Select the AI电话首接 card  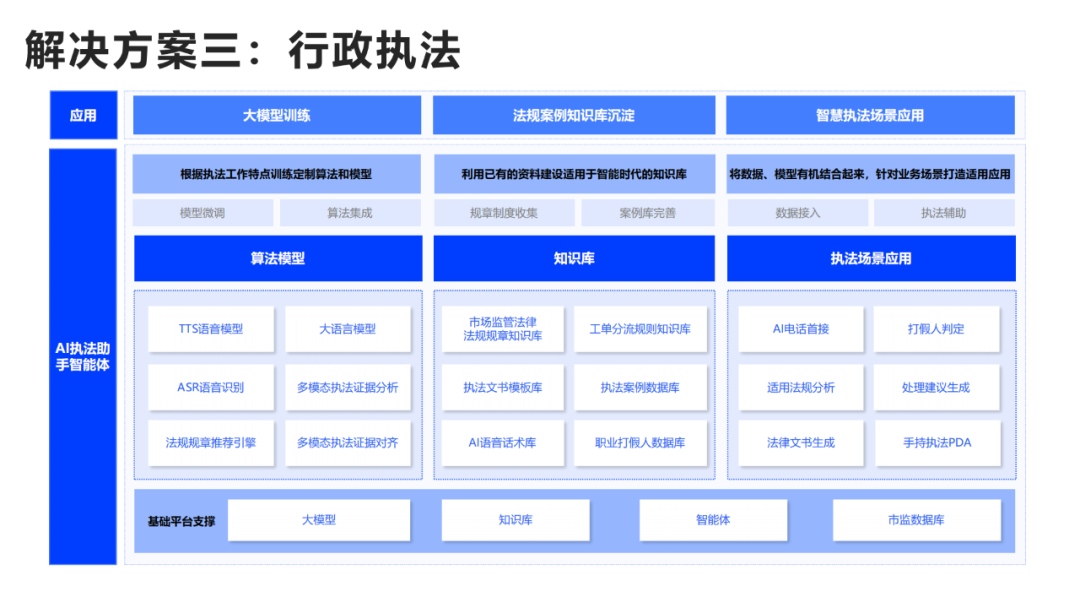800,329
